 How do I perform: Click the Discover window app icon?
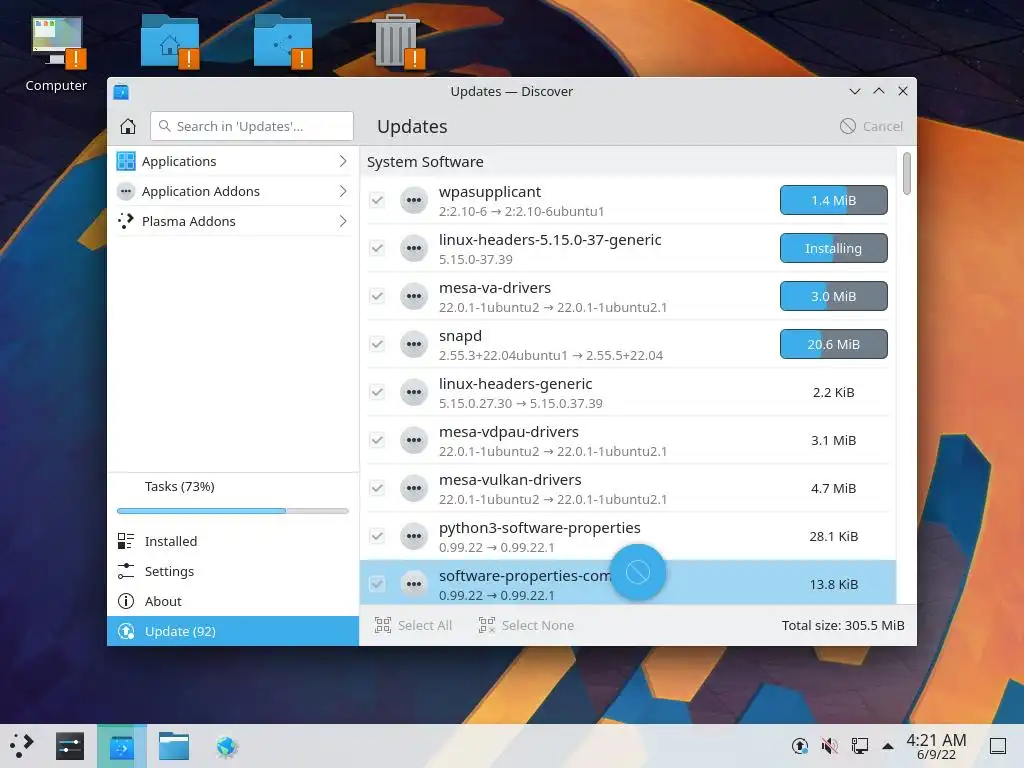[121, 91]
